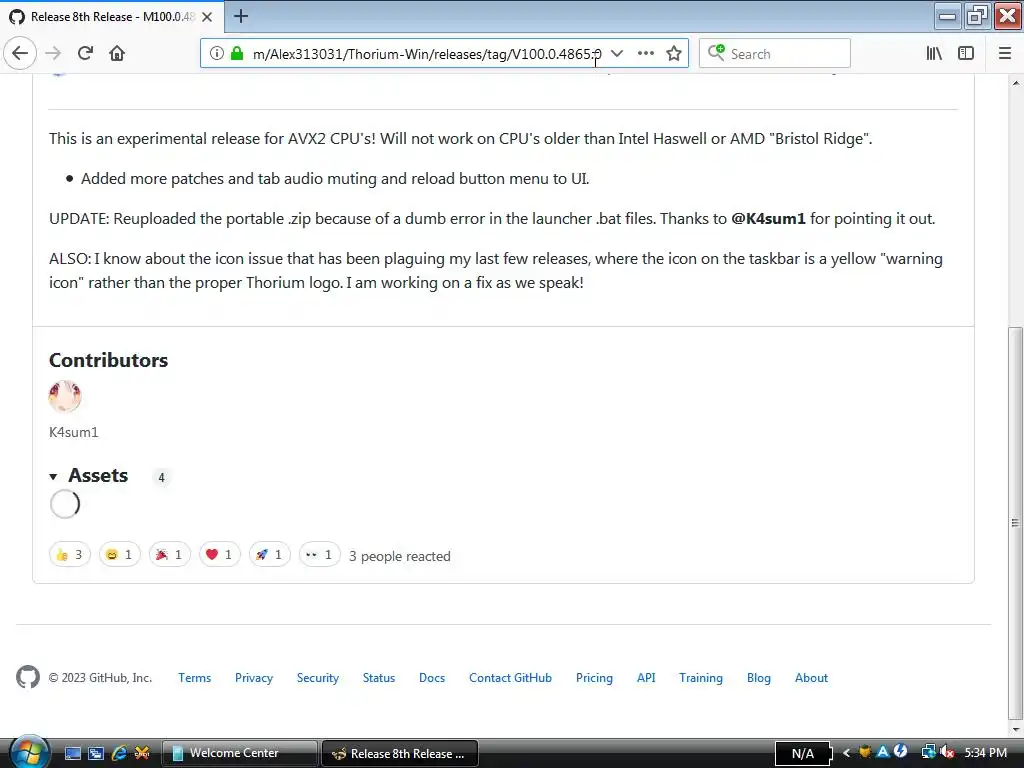
Task: Open the page actions three-dot menu
Action: tap(645, 54)
